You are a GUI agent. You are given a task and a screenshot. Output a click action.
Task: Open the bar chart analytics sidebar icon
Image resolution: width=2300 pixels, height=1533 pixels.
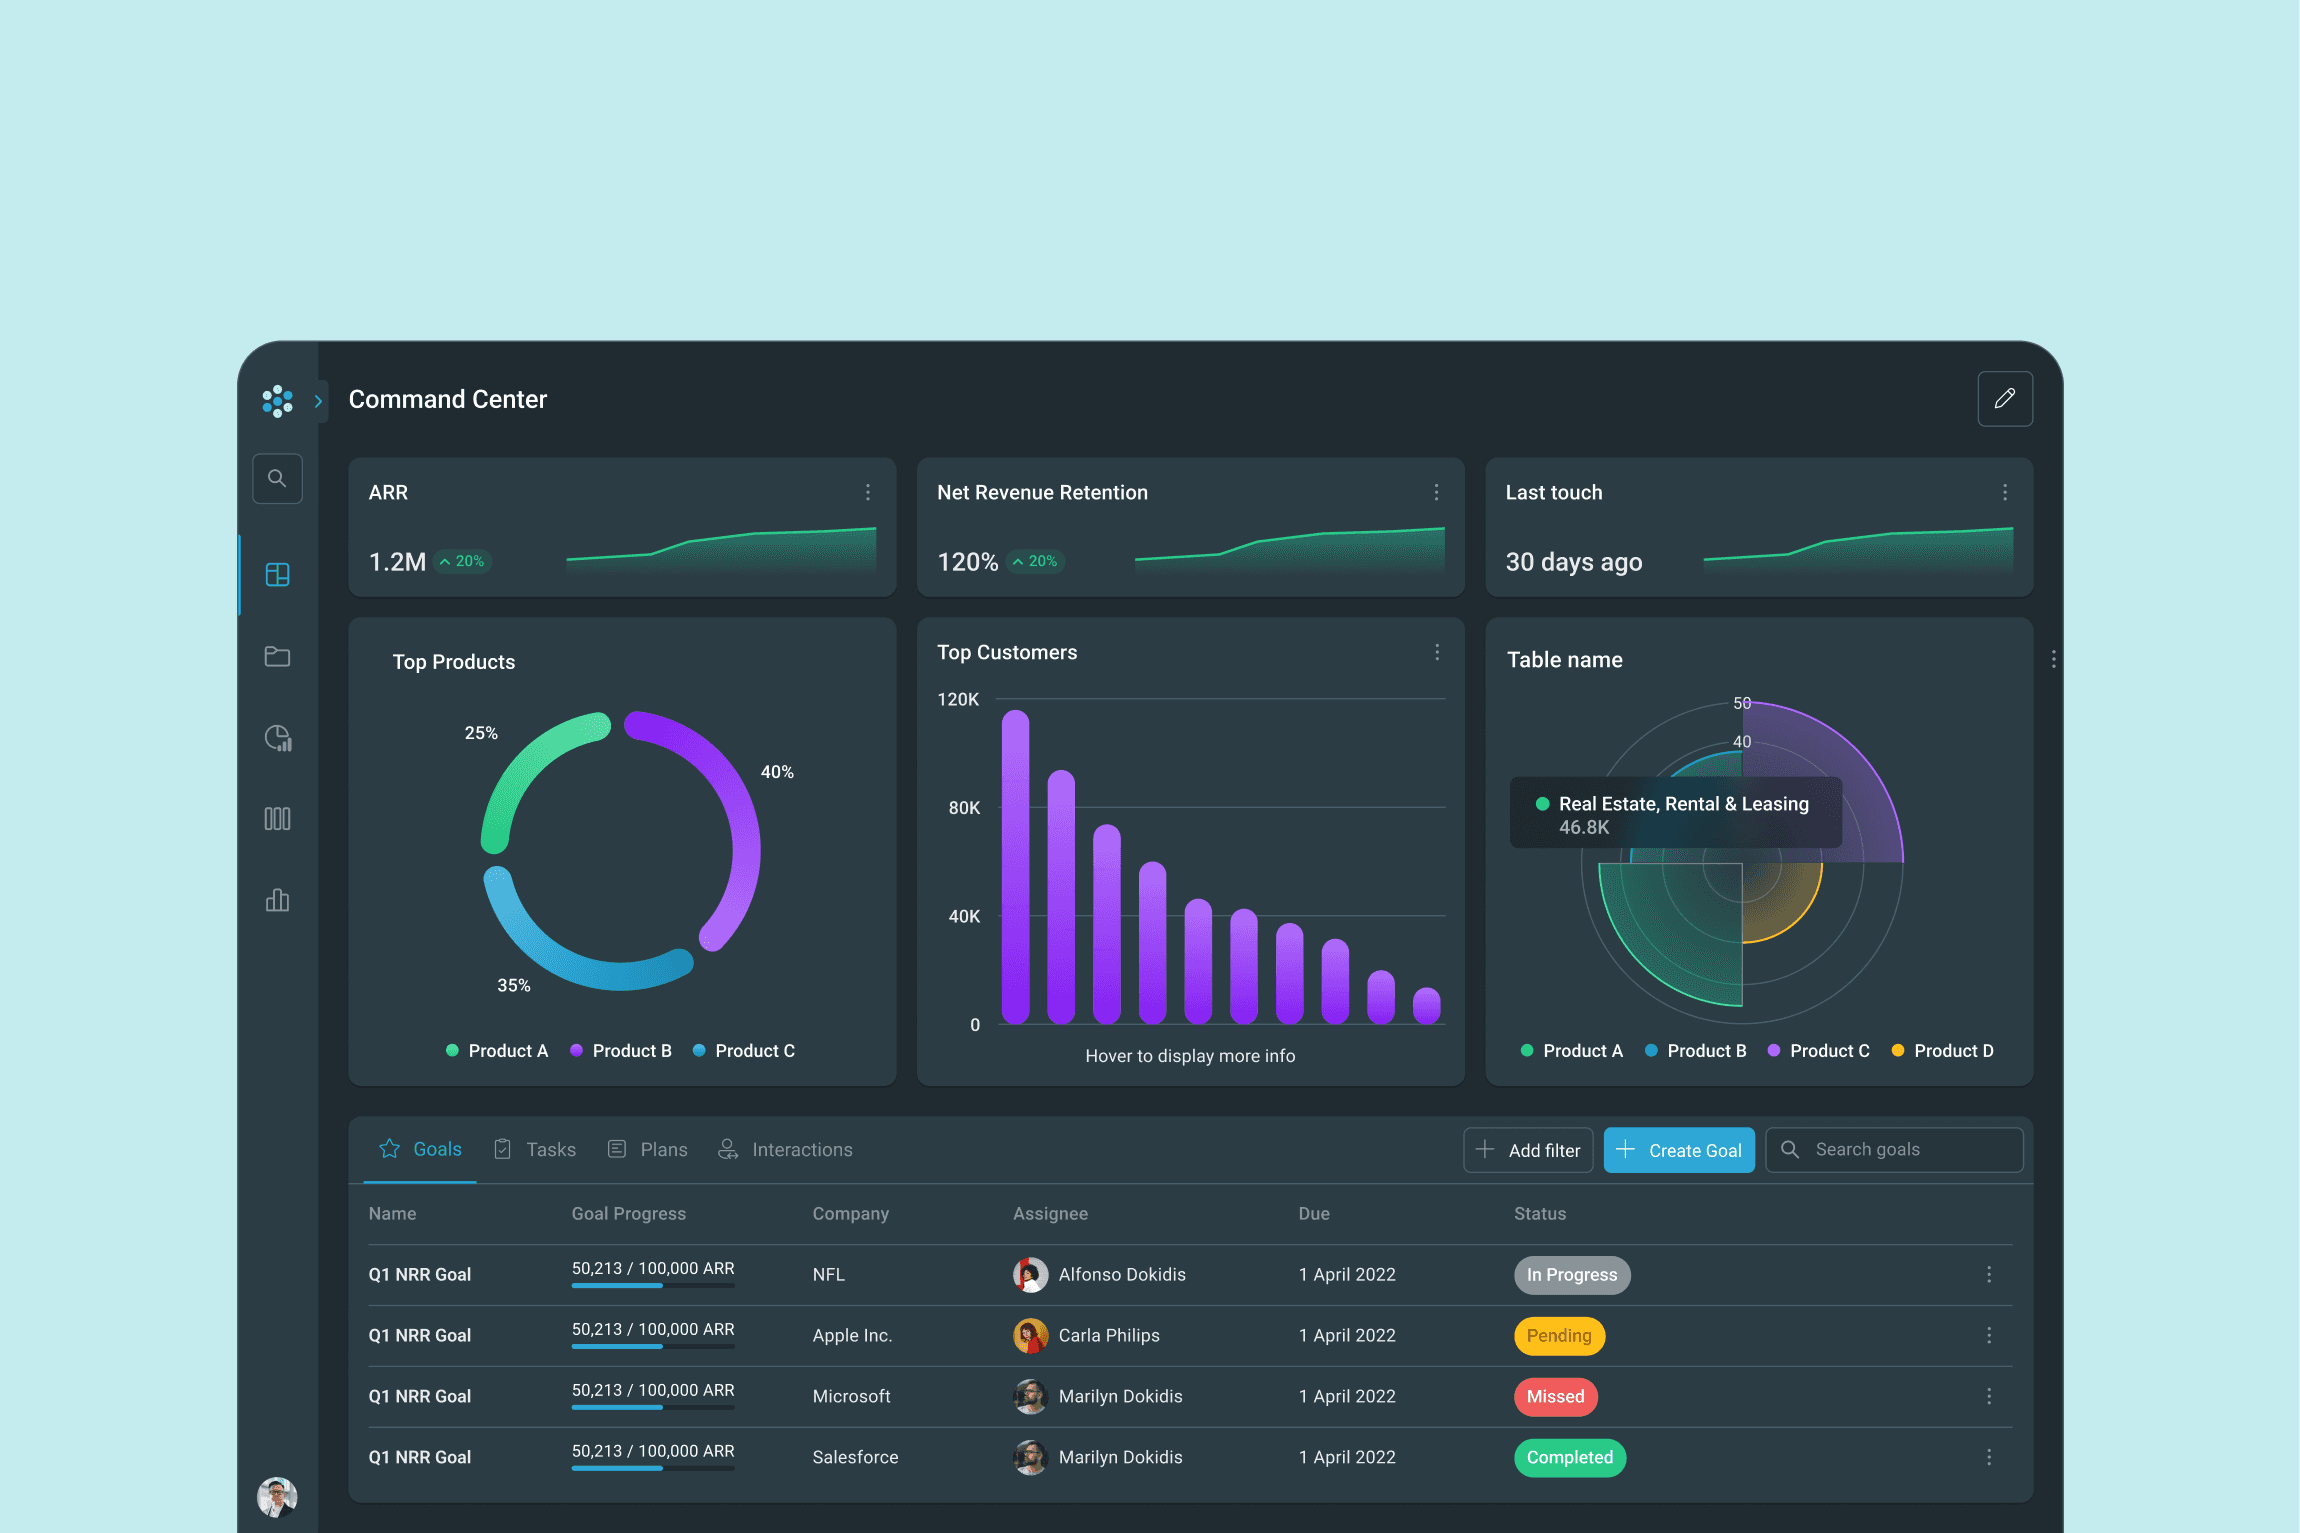pos(277,900)
